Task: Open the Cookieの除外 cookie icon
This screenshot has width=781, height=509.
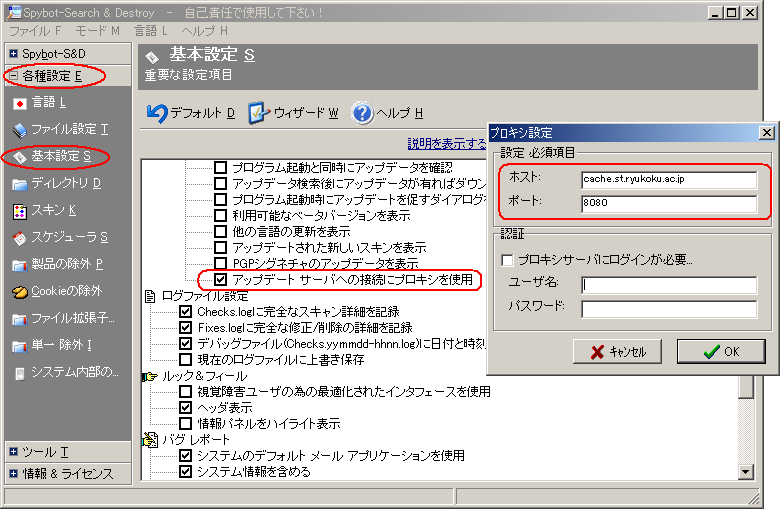Action: click(x=19, y=292)
